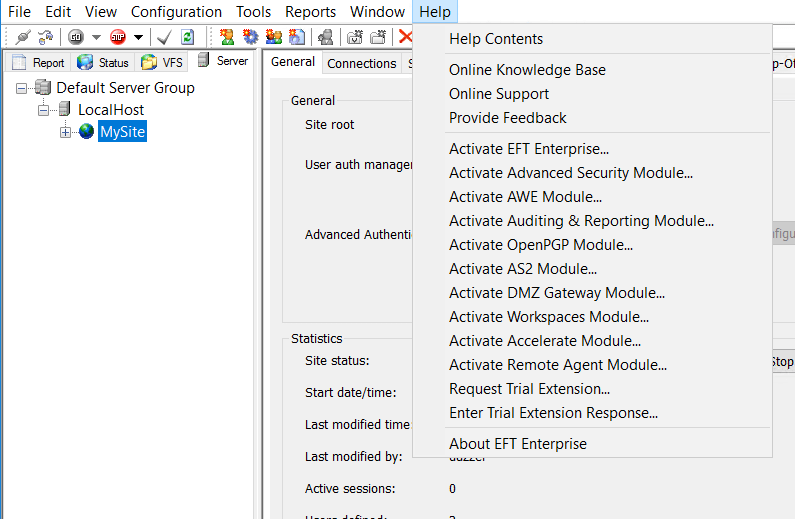This screenshot has width=795, height=519.
Task: Open the dropdown arrow beside Go icon
Action: (x=96, y=38)
